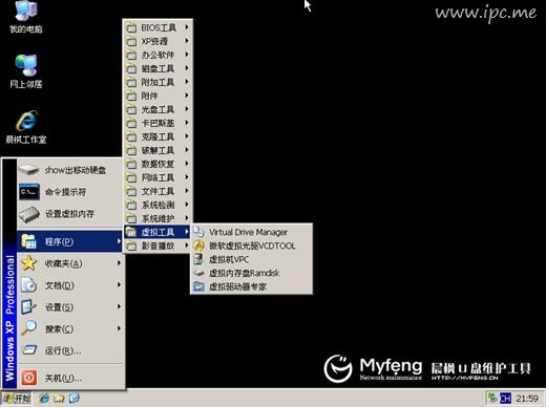The image size is (549, 408).
Task: Click the third quick launch icon
Action: [74, 399]
